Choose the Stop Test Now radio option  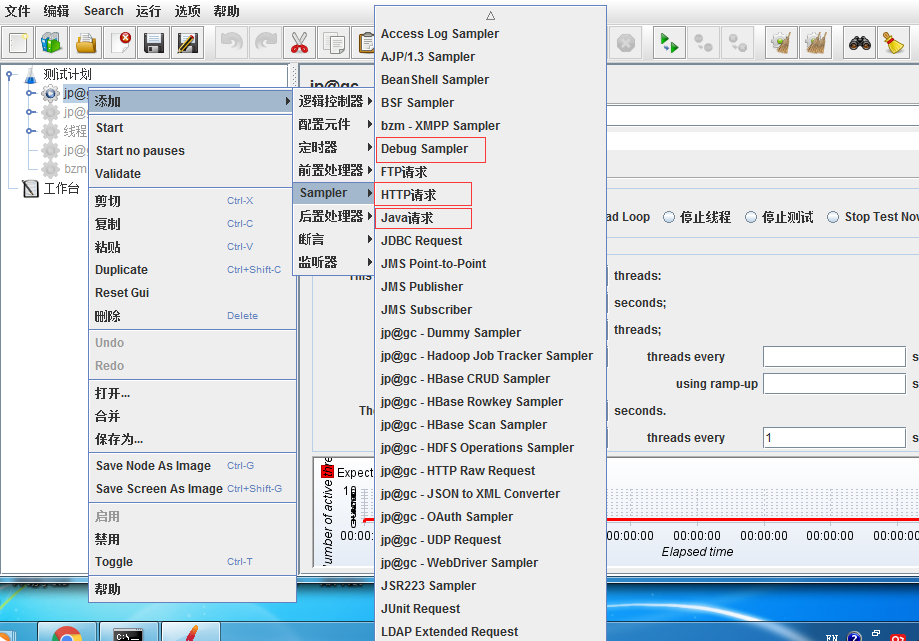pyautogui.click(x=833, y=217)
